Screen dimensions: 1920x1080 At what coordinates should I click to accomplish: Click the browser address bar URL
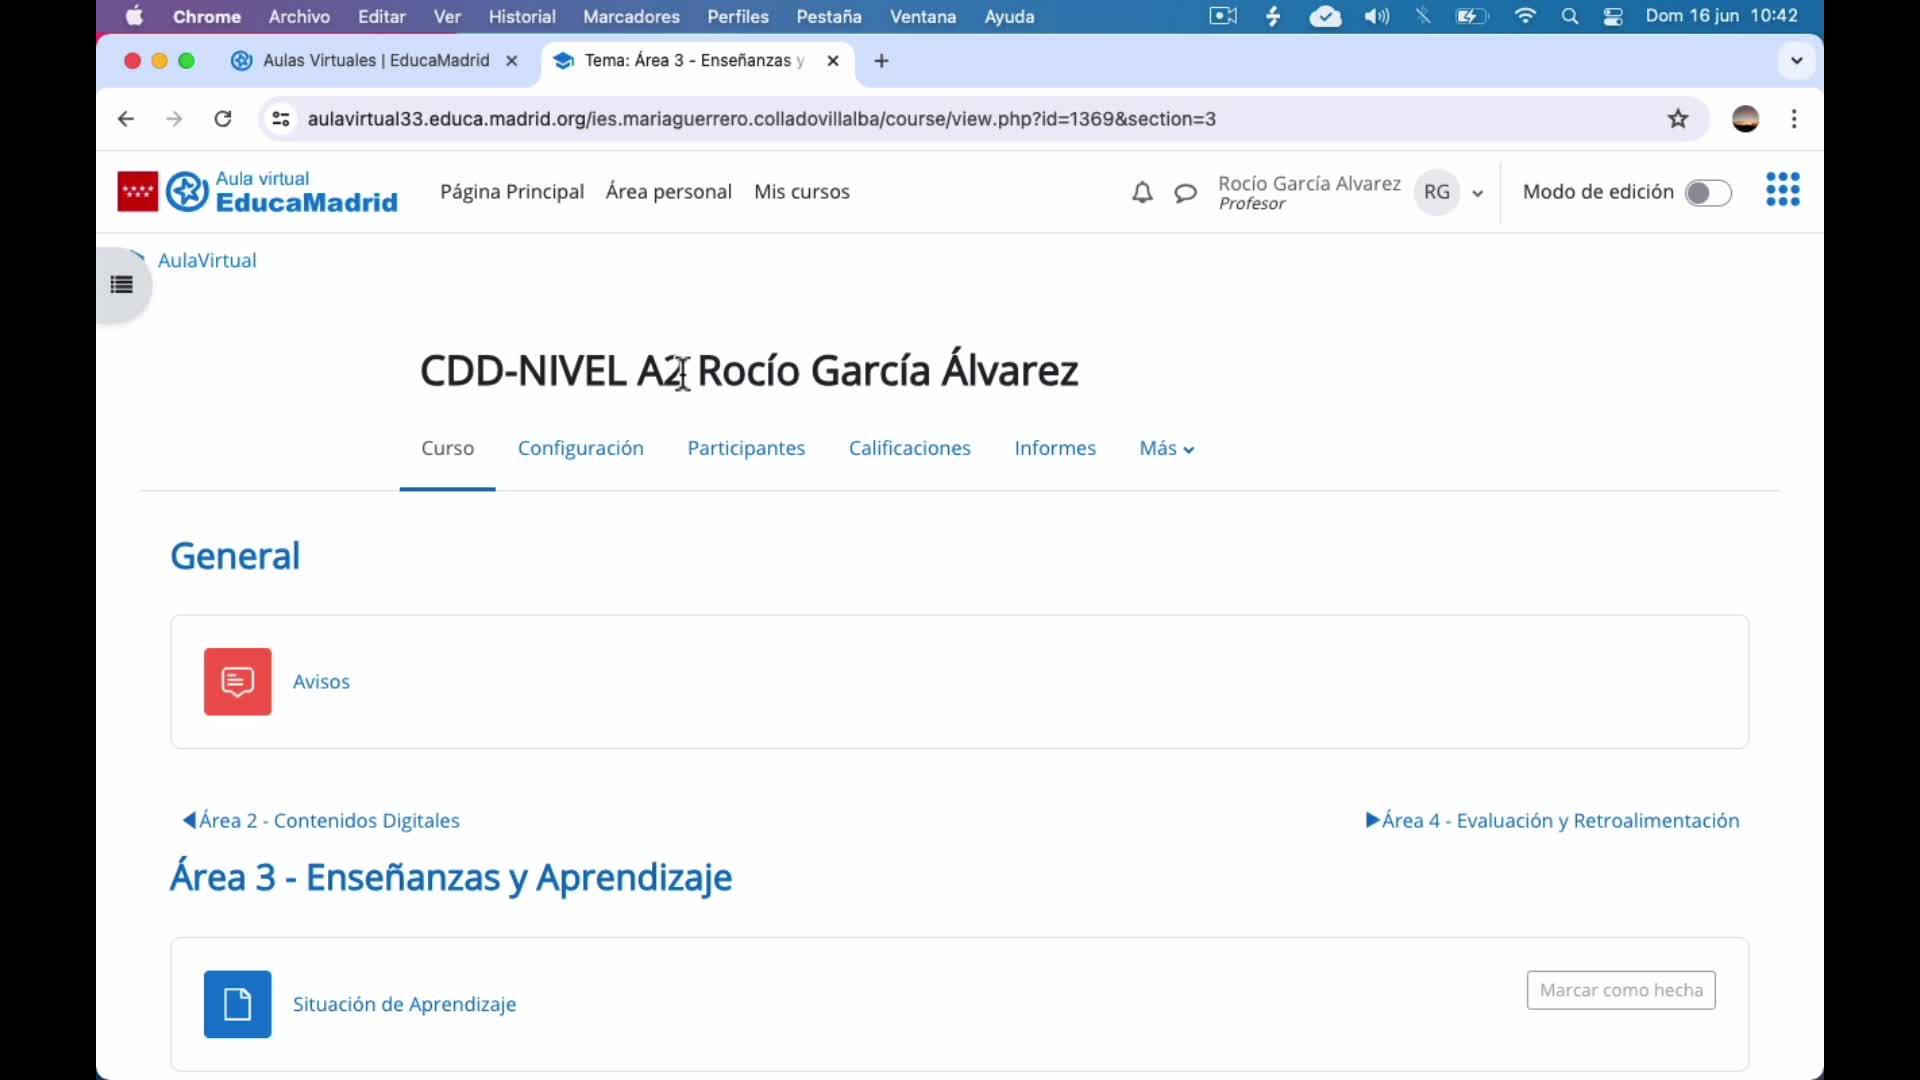[x=760, y=119]
